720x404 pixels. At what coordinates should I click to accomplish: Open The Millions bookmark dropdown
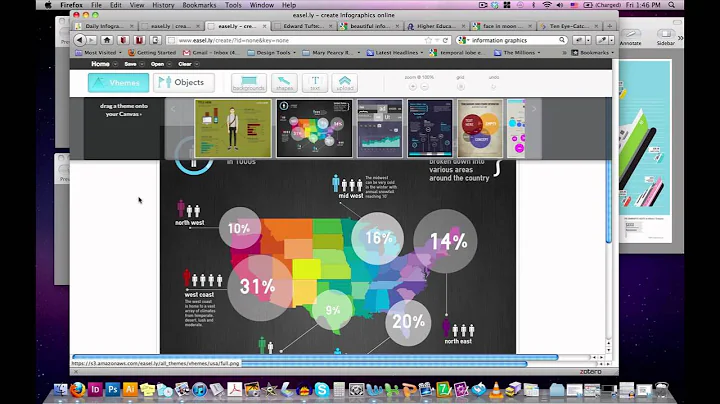517,53
